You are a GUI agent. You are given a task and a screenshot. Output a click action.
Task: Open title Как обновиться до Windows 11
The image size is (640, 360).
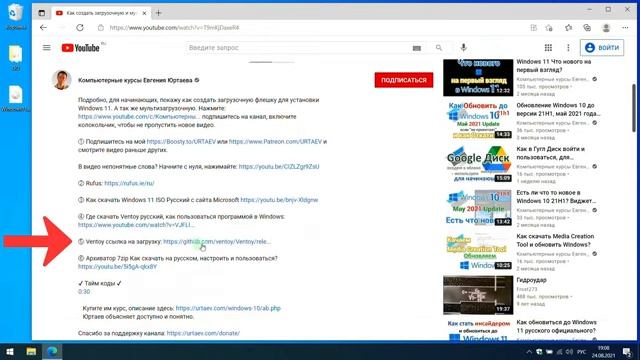pos(556,327)
